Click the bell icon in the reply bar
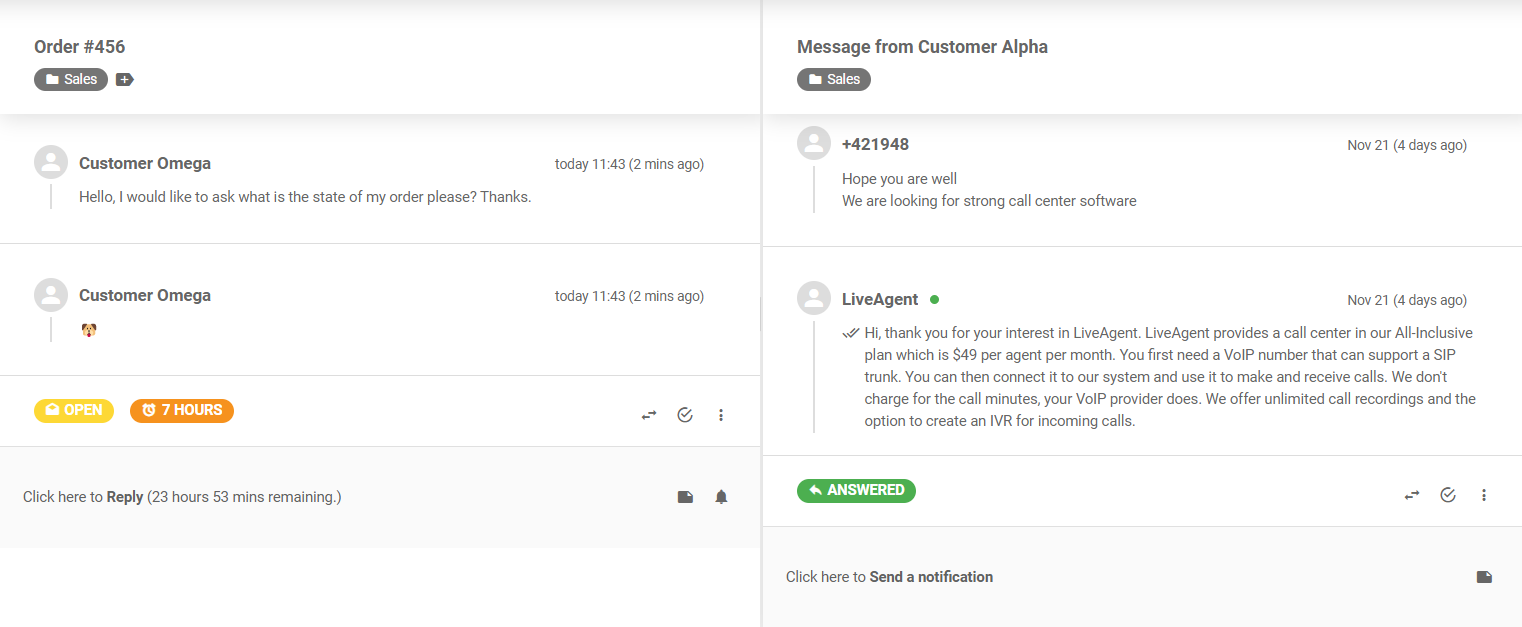This screenshot has width=1522, height=627. pyautogui.click(x=721, y=497)
